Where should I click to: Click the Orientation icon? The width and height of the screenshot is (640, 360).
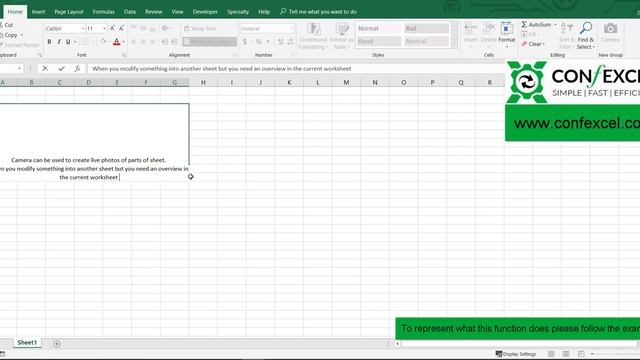click(x=165, y=28)
